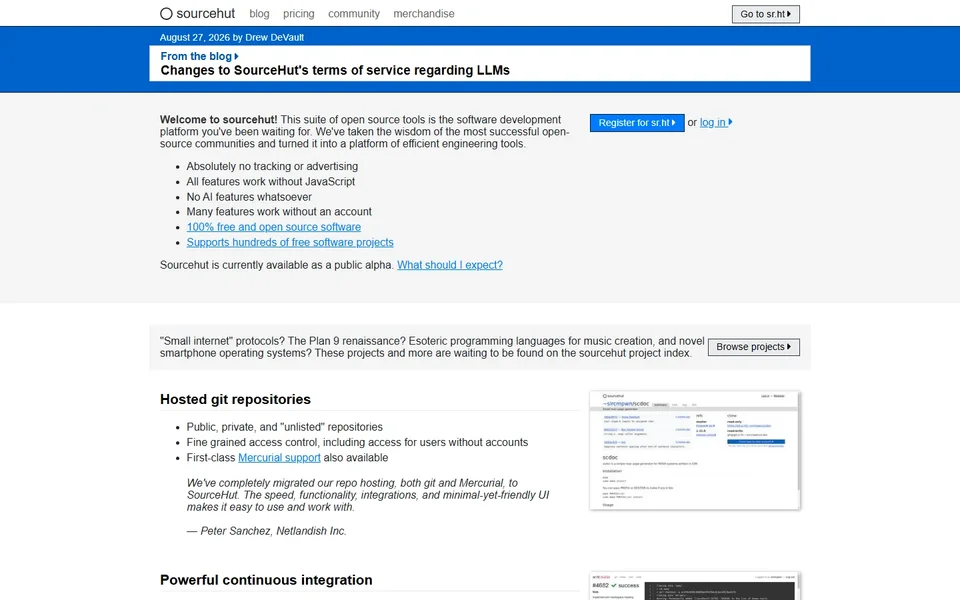
Task: Open blog post about terms of service regarding LLMs
Action: (335, 70)
